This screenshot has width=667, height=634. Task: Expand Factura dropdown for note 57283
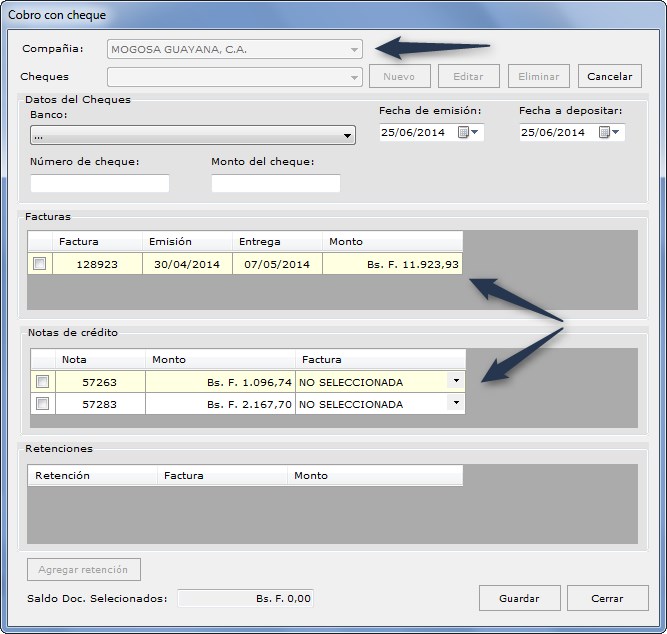pos(456,403)
